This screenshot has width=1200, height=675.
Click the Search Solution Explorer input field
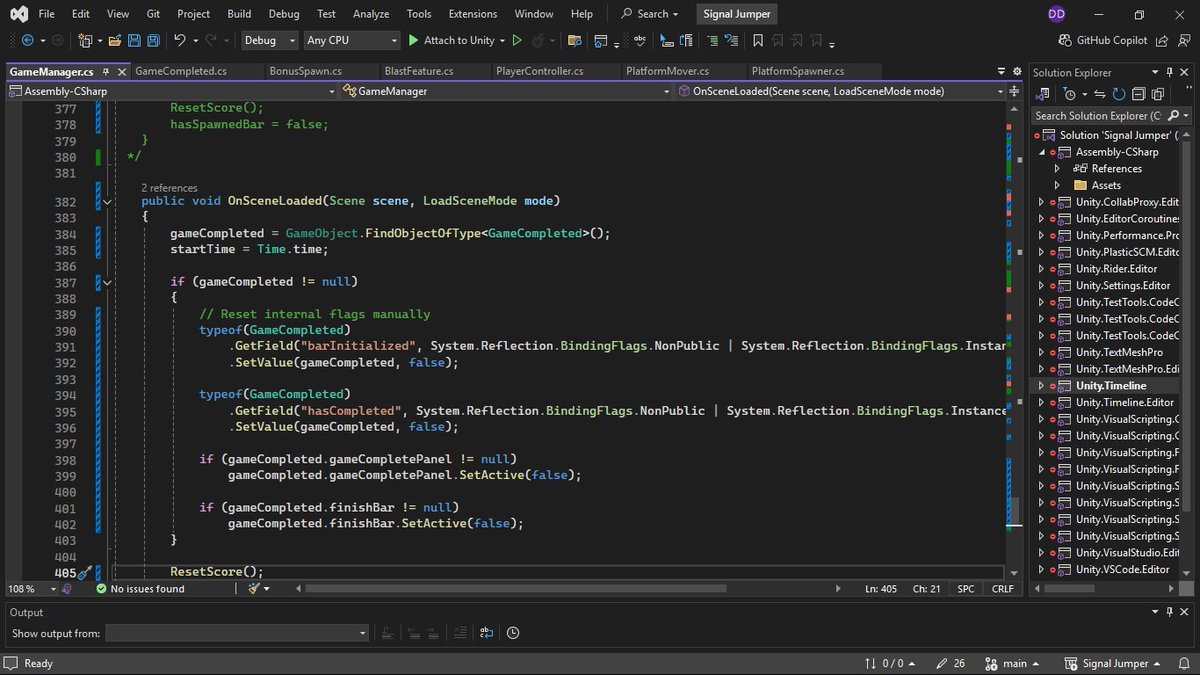point(1097,116)
